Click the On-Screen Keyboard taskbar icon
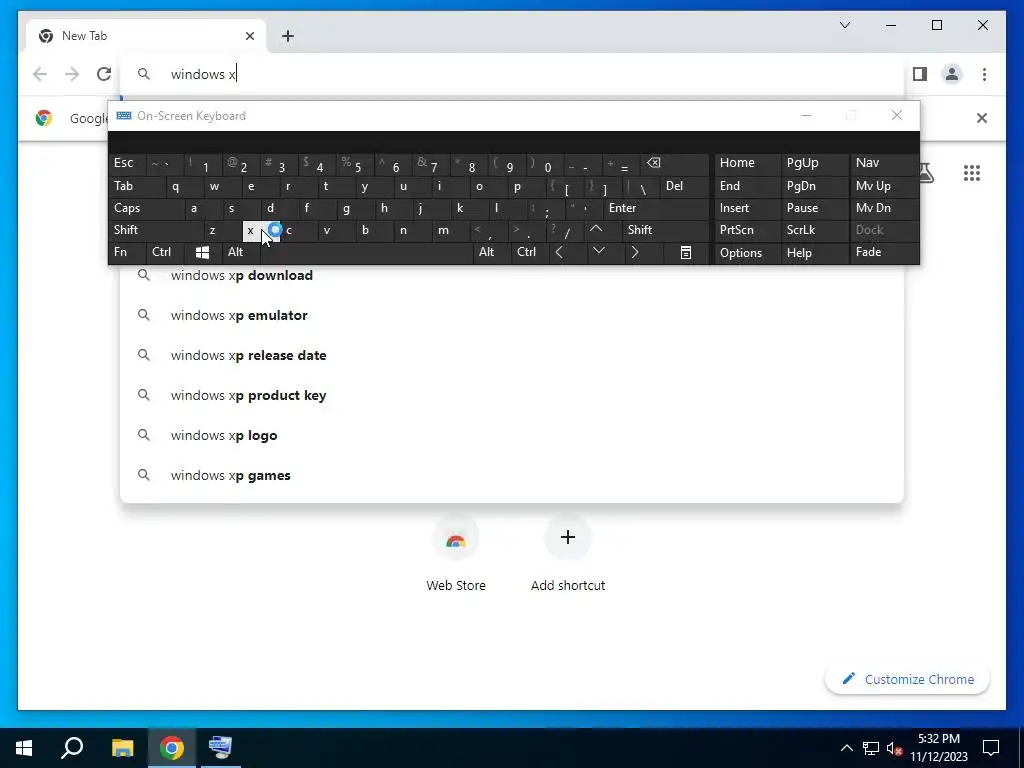Image resolution: width=1024 pixels, height=768 pixels. tap(220, 748)
